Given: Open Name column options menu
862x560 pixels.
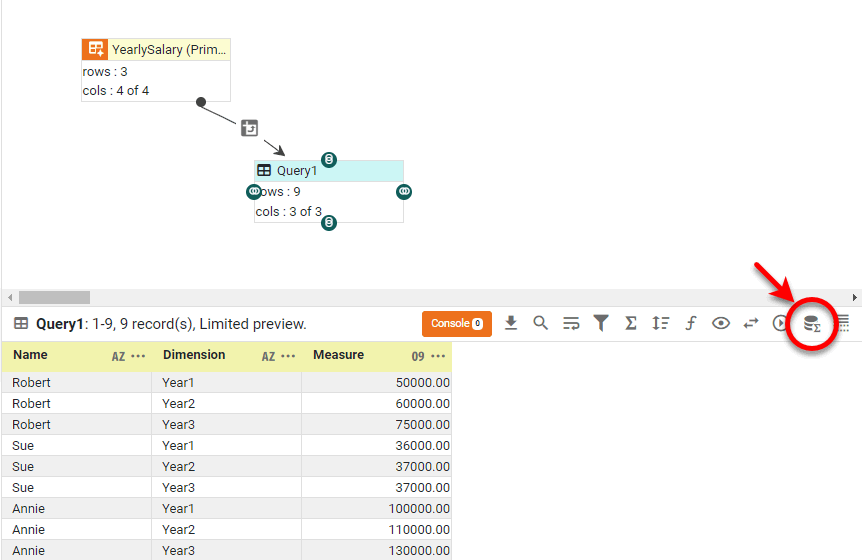Looking at the screenshot, I should [x=139, y=356].
